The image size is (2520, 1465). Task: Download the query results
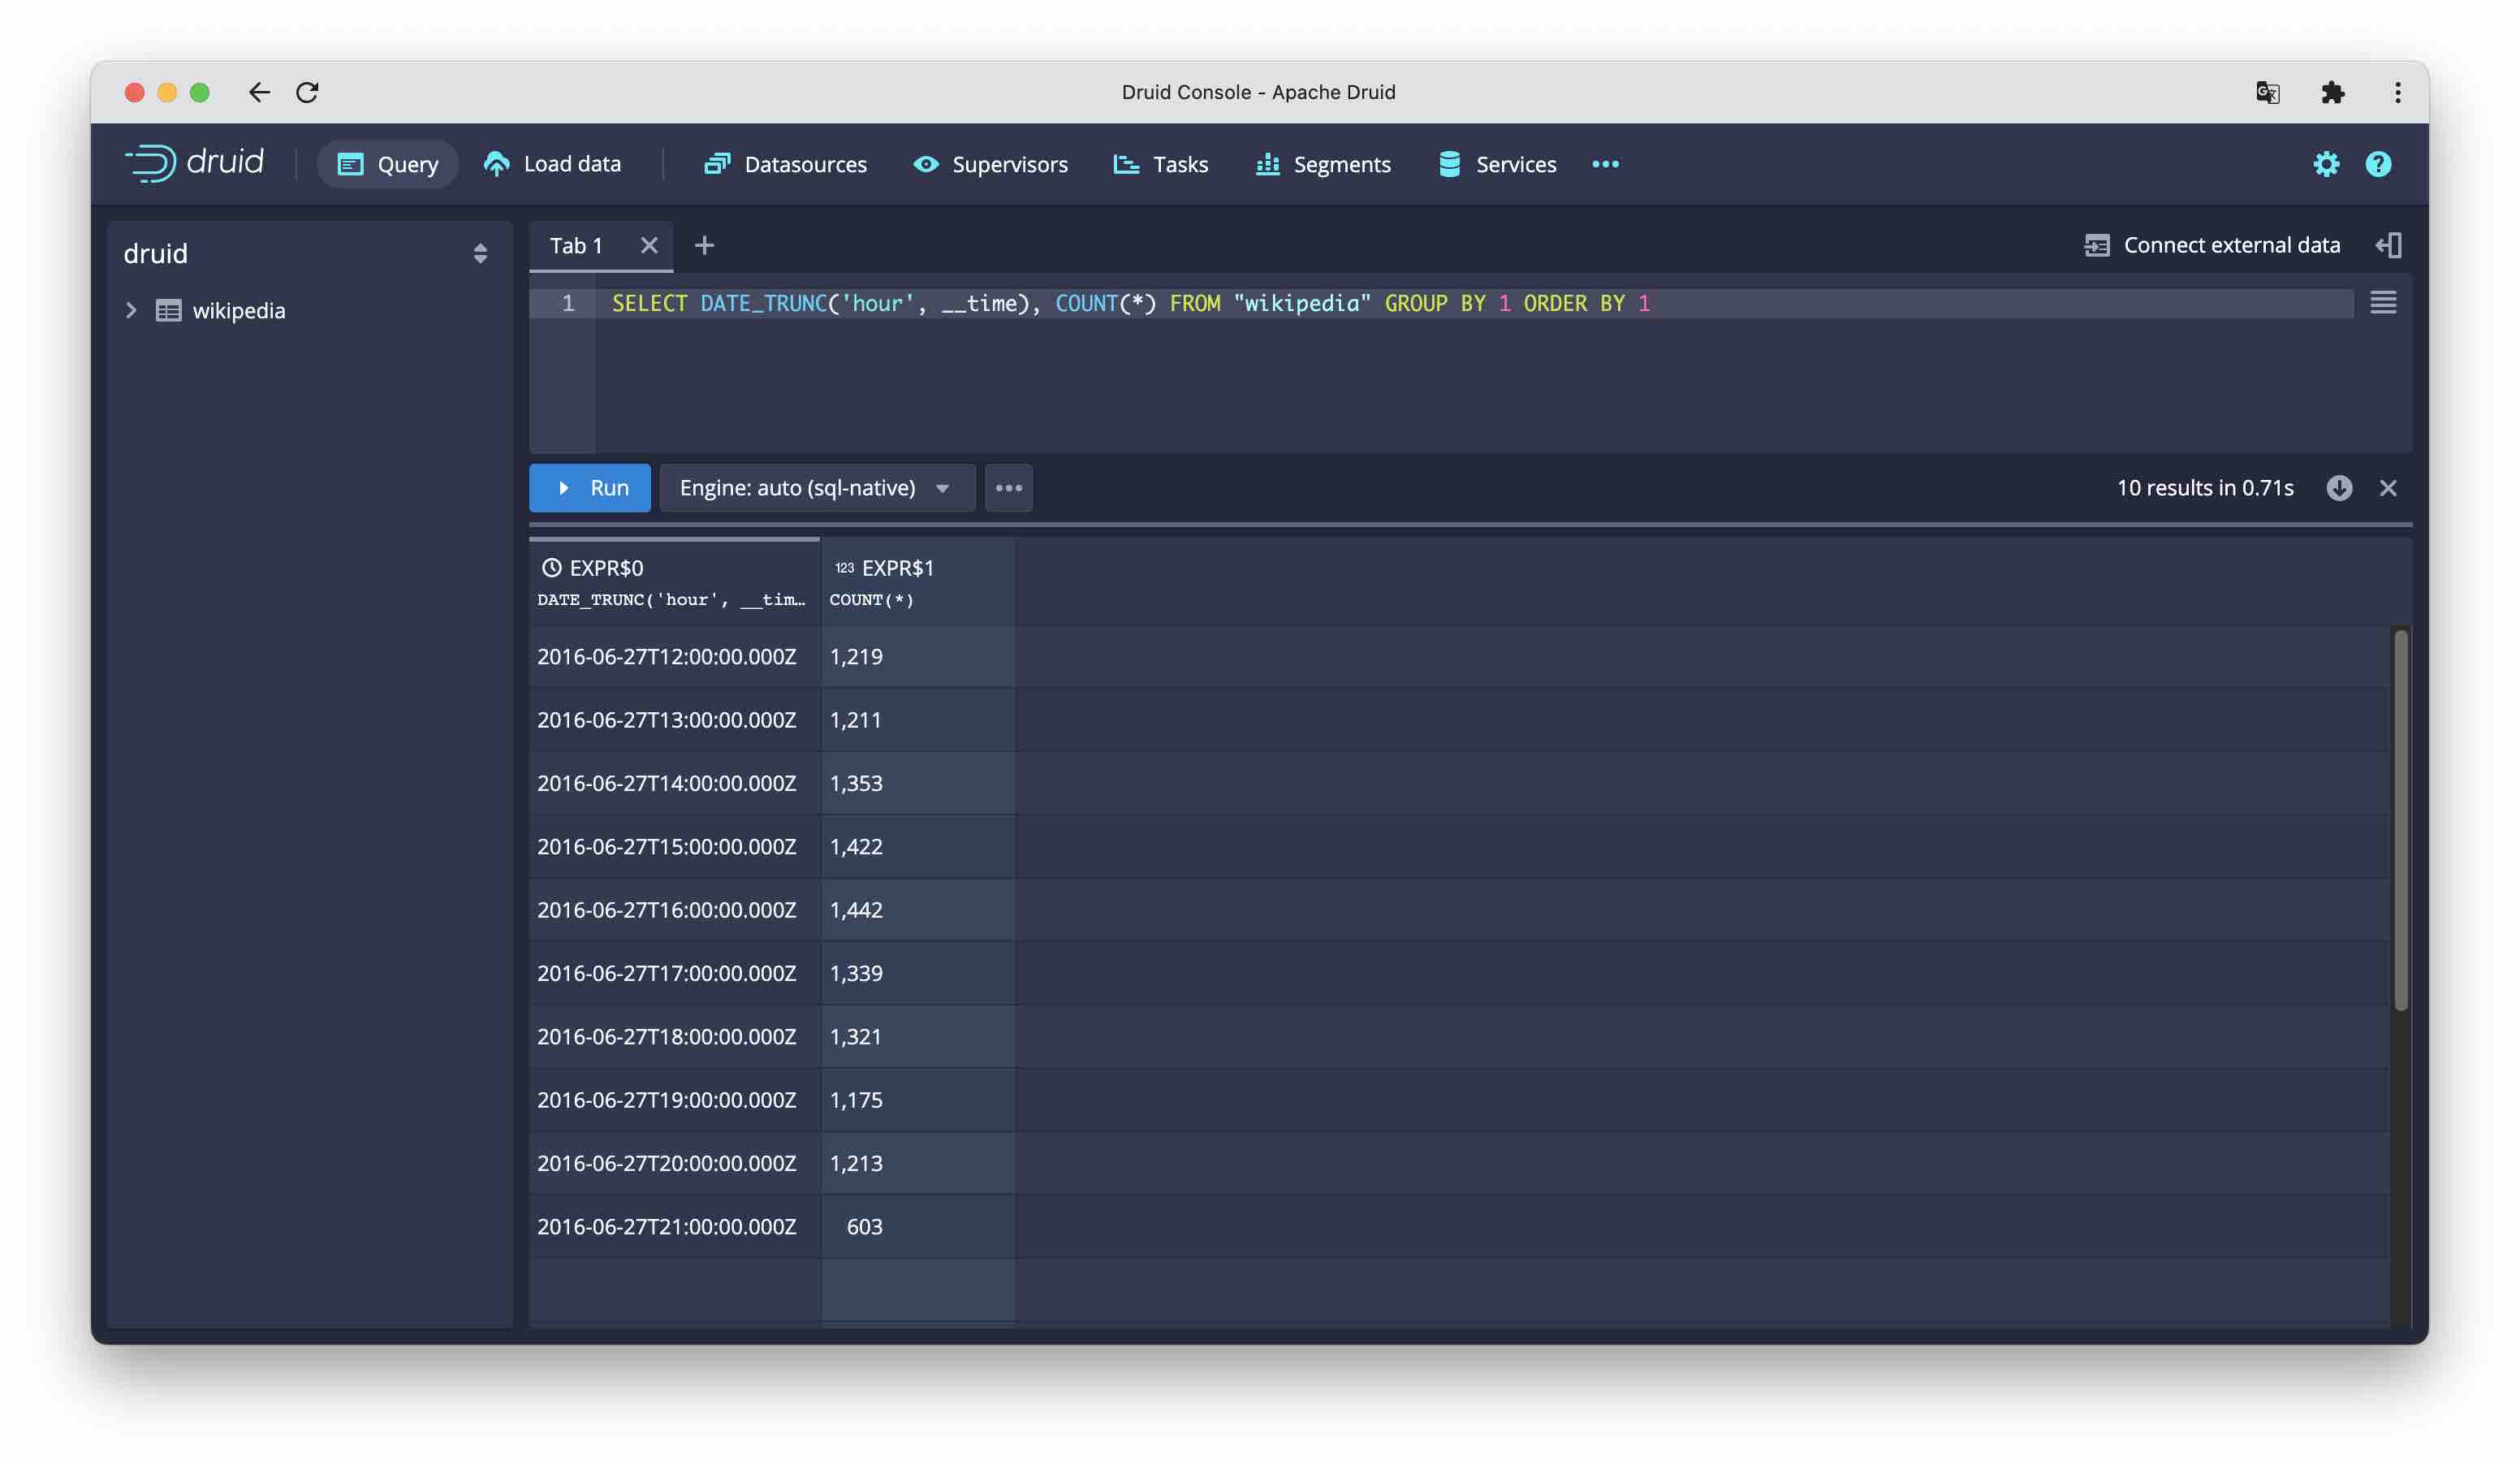point(2340,488)
